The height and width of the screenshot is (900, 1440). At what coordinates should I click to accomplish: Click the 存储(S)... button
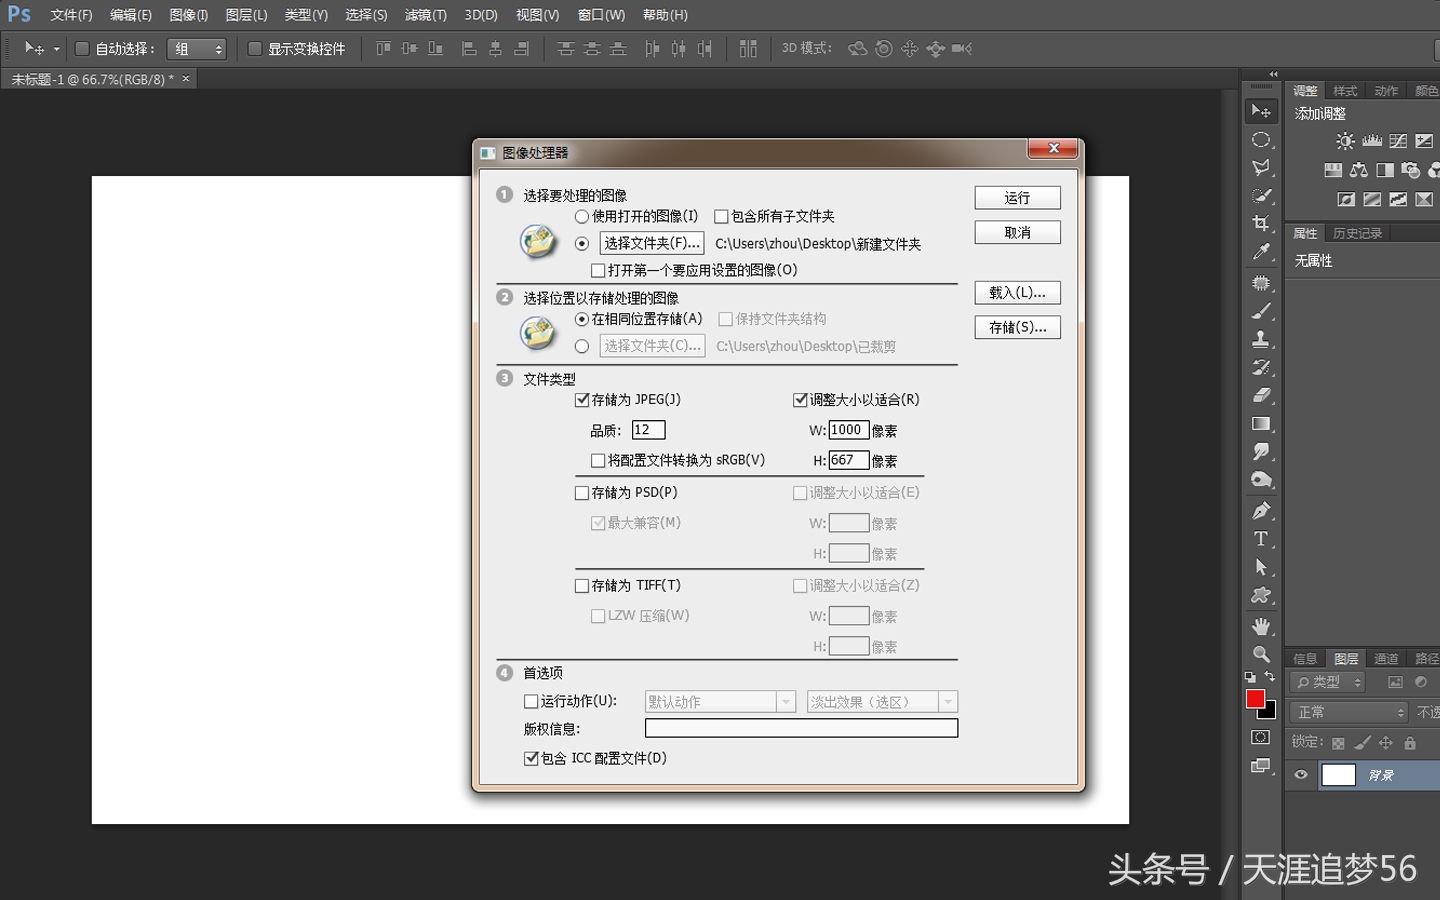(x=1017, y=327)
